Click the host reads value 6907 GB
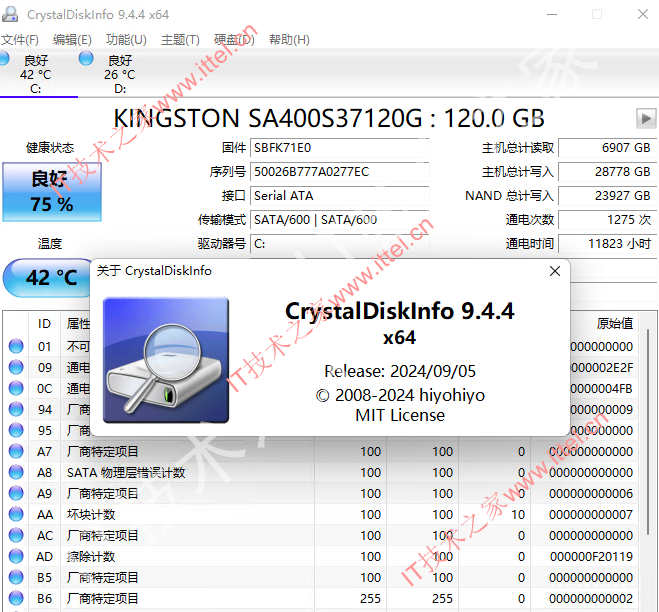Screen dimensions: 659x612 point(607,148)
